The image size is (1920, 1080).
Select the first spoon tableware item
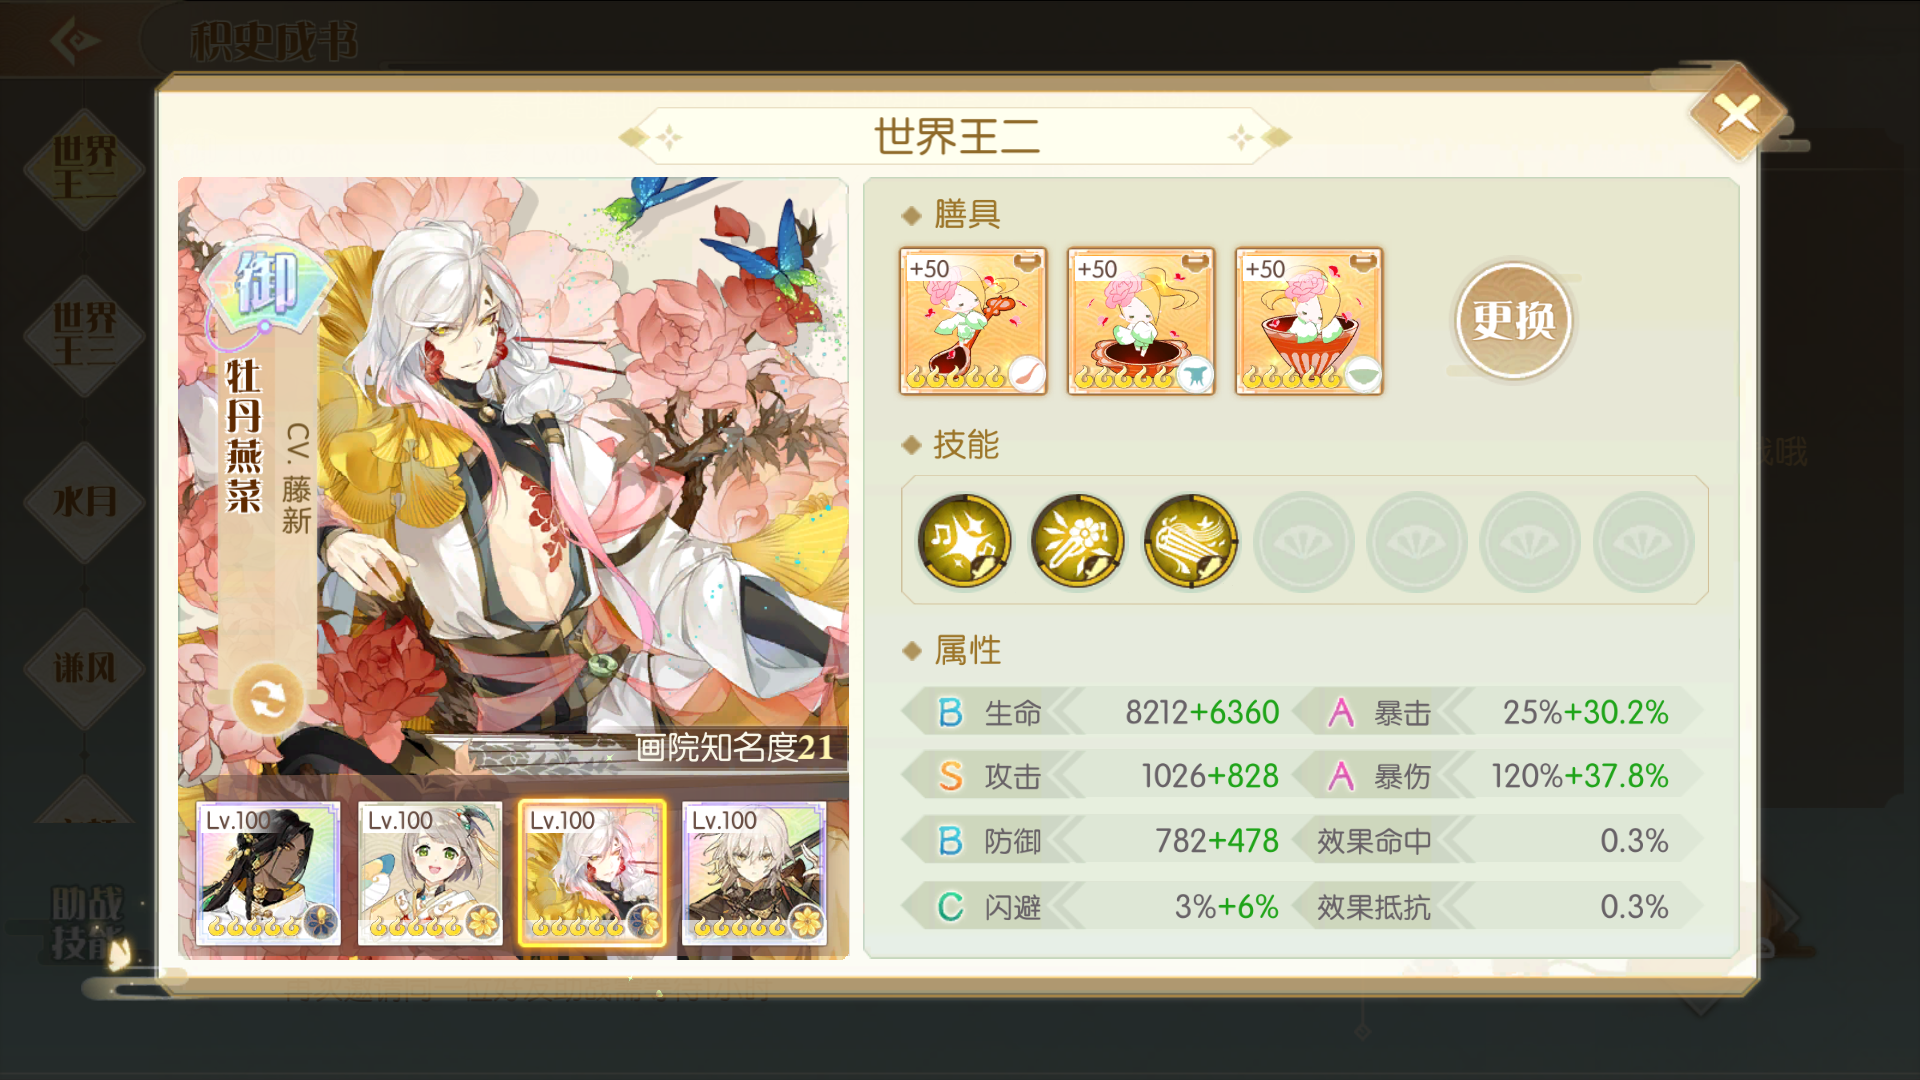[x=973, y=321]
